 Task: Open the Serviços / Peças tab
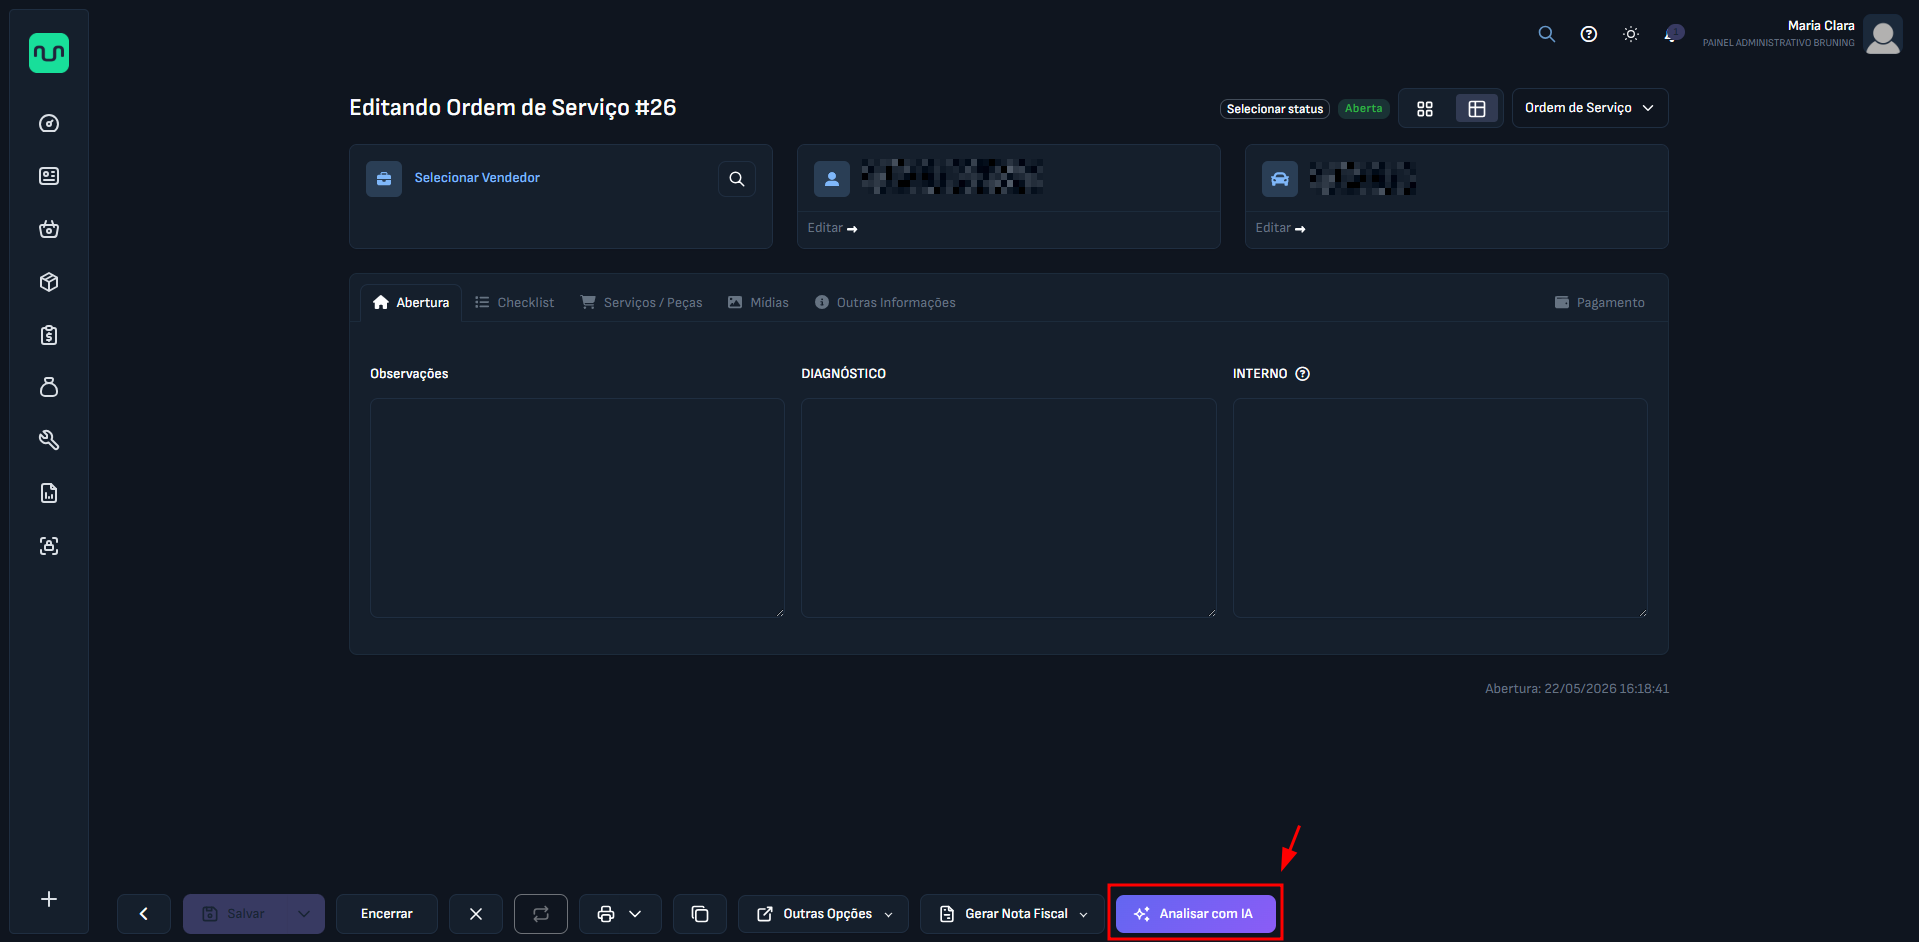641,303
